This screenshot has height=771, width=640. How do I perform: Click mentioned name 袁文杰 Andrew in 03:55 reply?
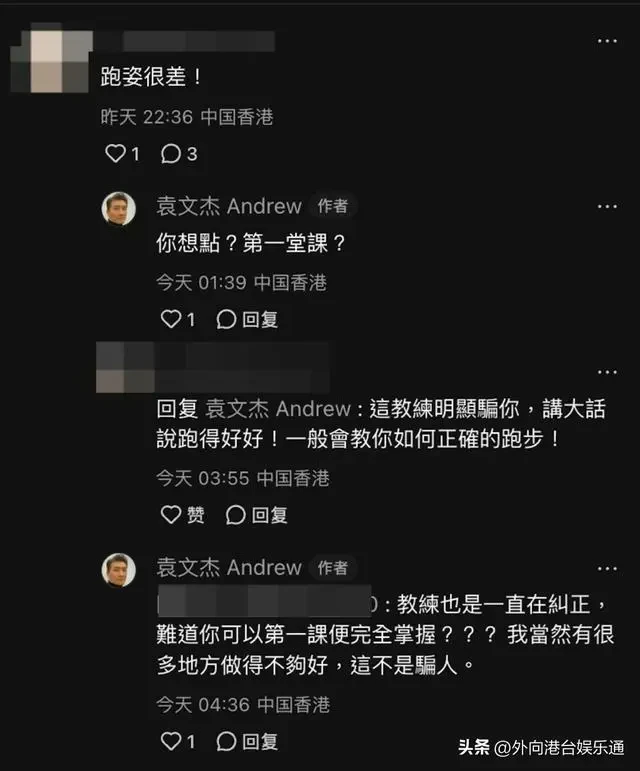(x=278, y=409)
